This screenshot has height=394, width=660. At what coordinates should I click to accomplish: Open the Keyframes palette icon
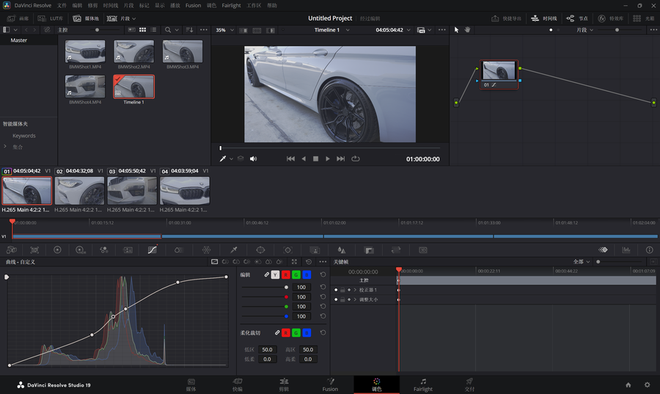click(603, 250)
